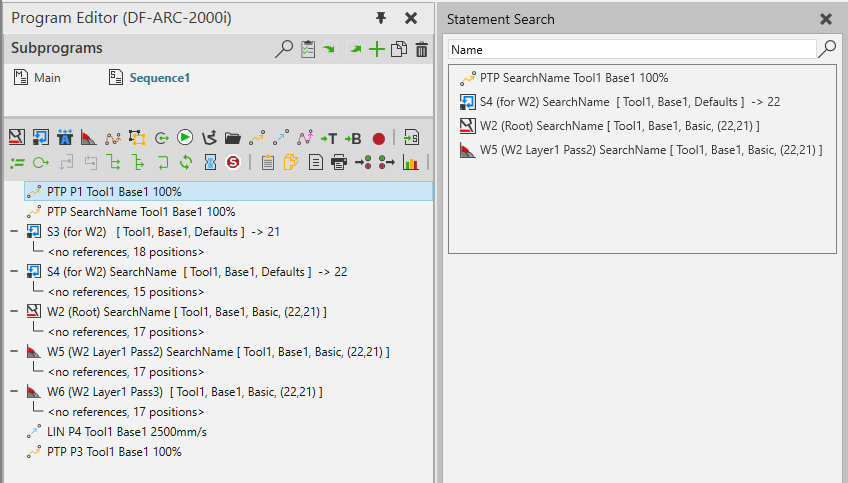Click the Statement Search Name input field

pyautogui.click(x=632, y=49)
